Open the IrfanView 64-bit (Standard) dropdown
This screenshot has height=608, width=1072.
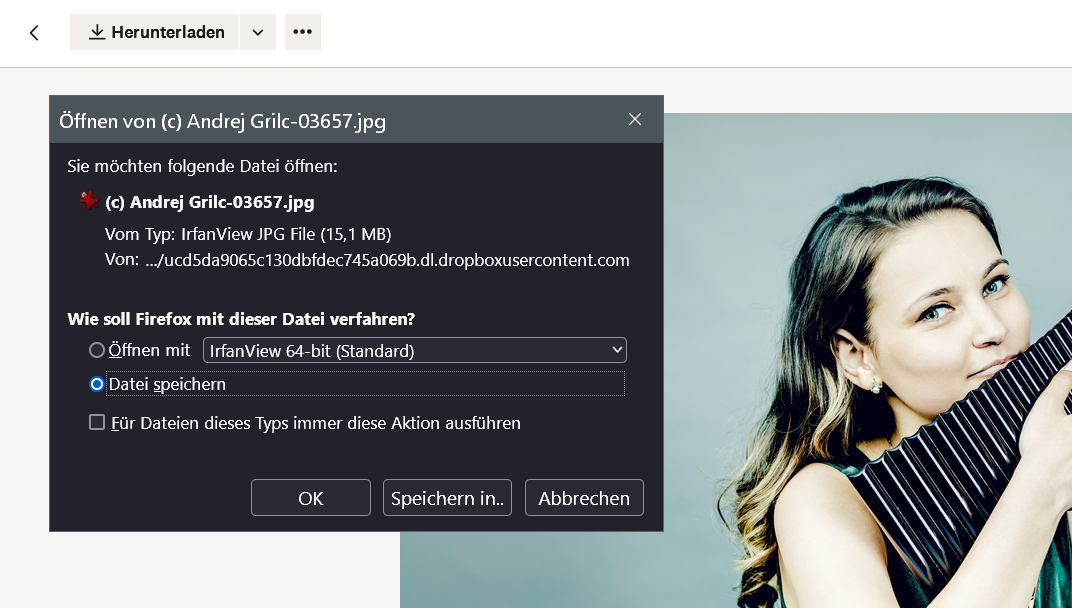(414, 350)
